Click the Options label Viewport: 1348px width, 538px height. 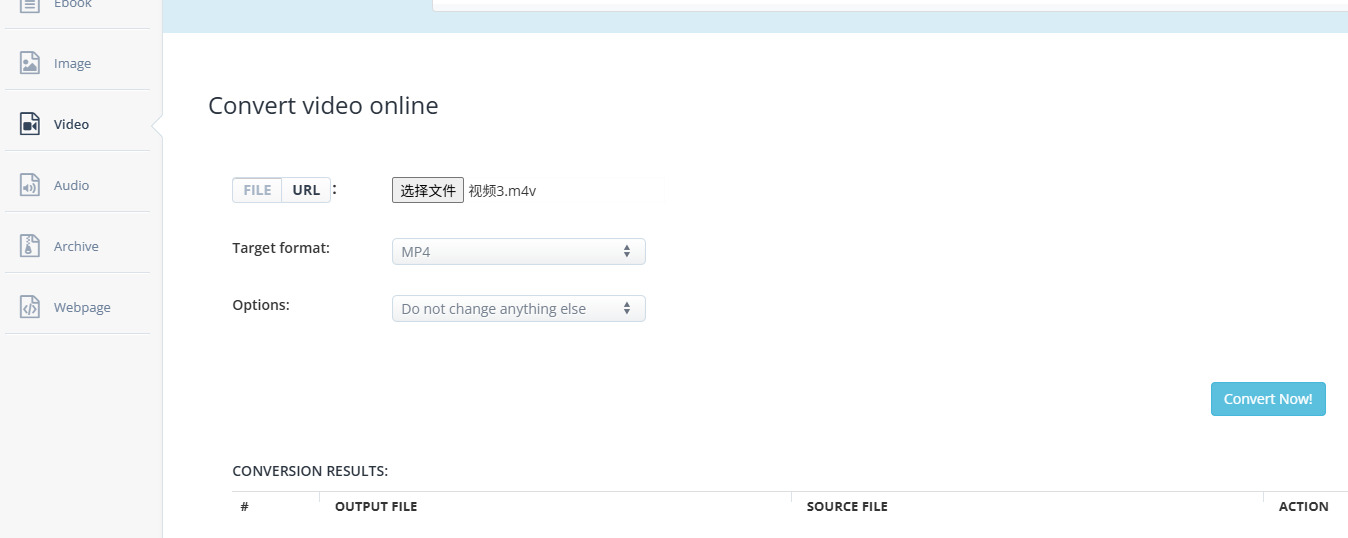(261, 305)
